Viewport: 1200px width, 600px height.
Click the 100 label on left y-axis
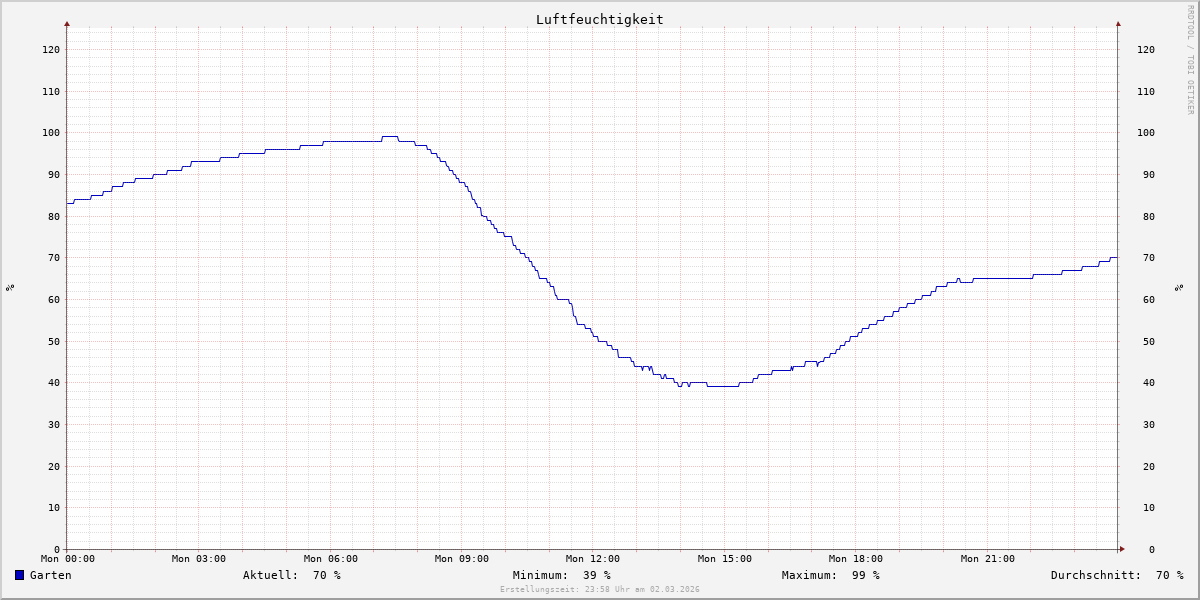pos(50,133)
